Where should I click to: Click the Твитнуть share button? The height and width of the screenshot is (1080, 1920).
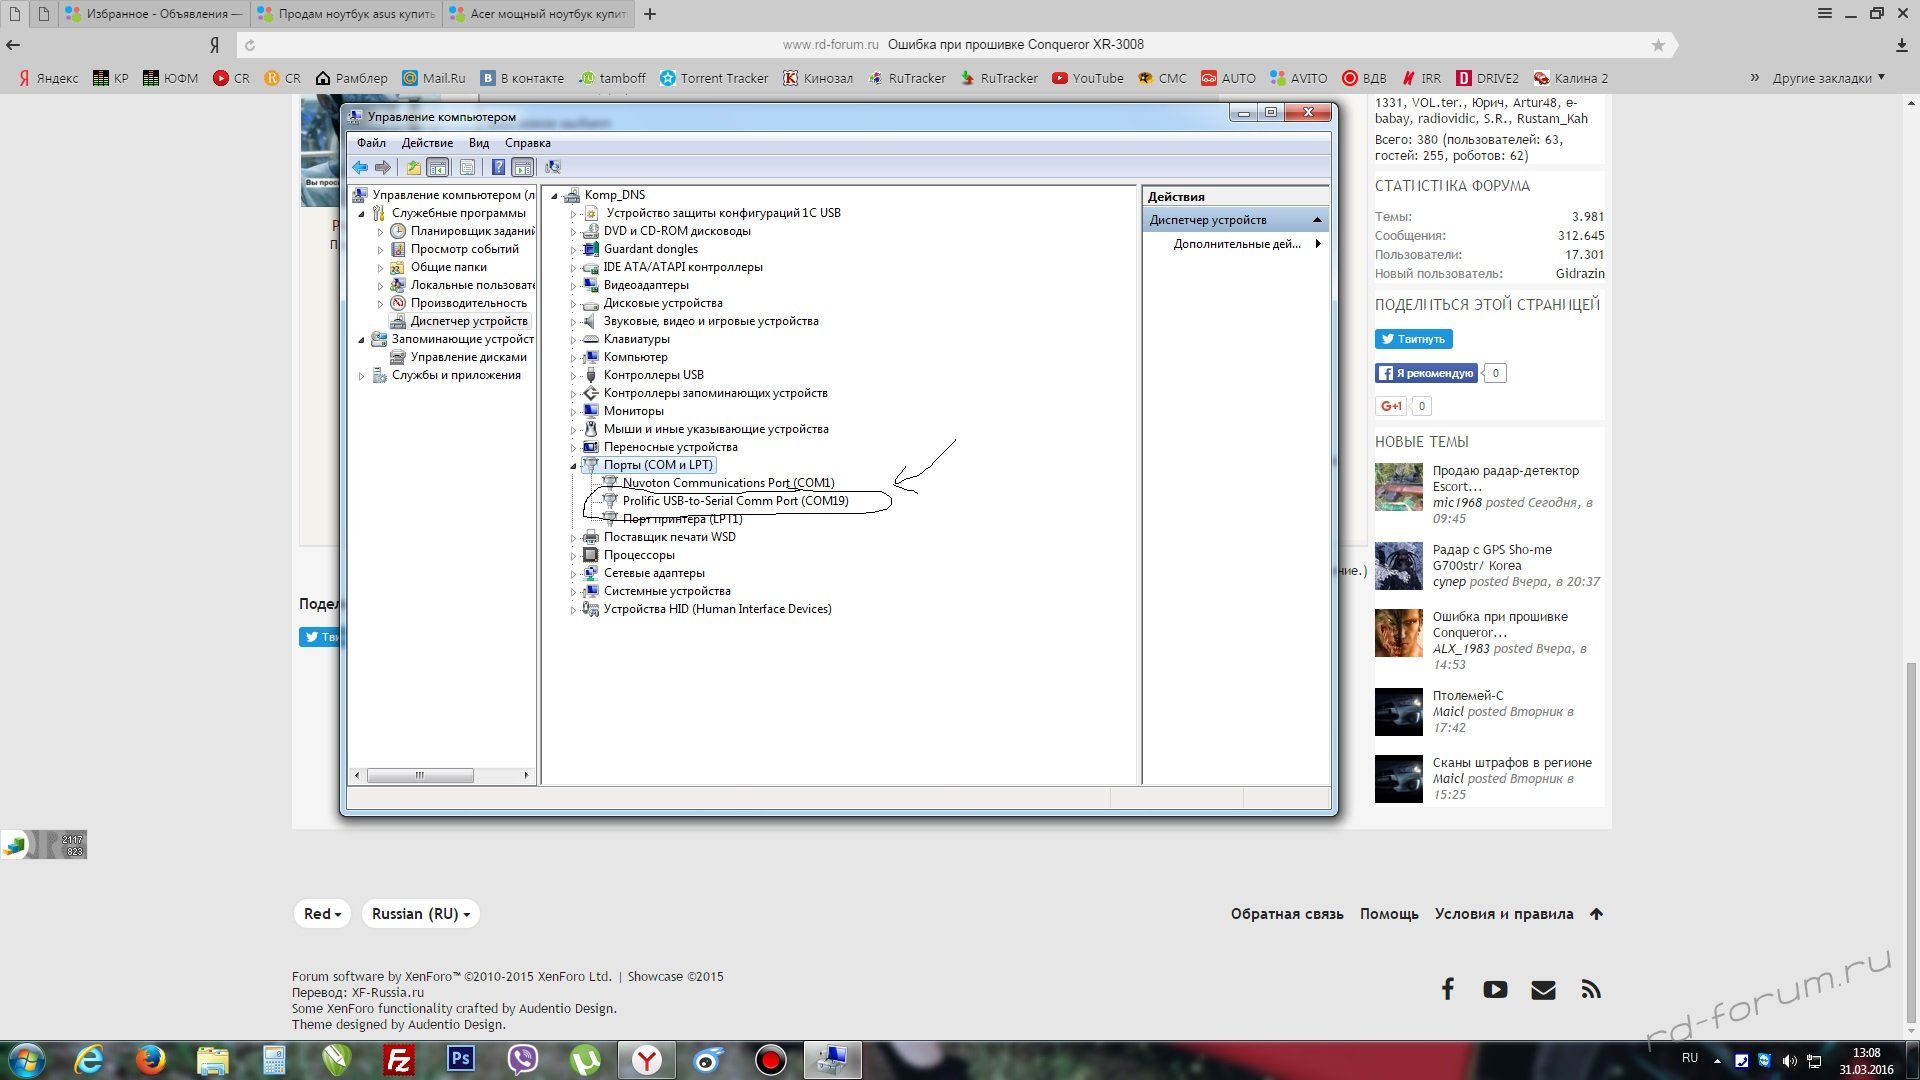[x=1413, y=339]
